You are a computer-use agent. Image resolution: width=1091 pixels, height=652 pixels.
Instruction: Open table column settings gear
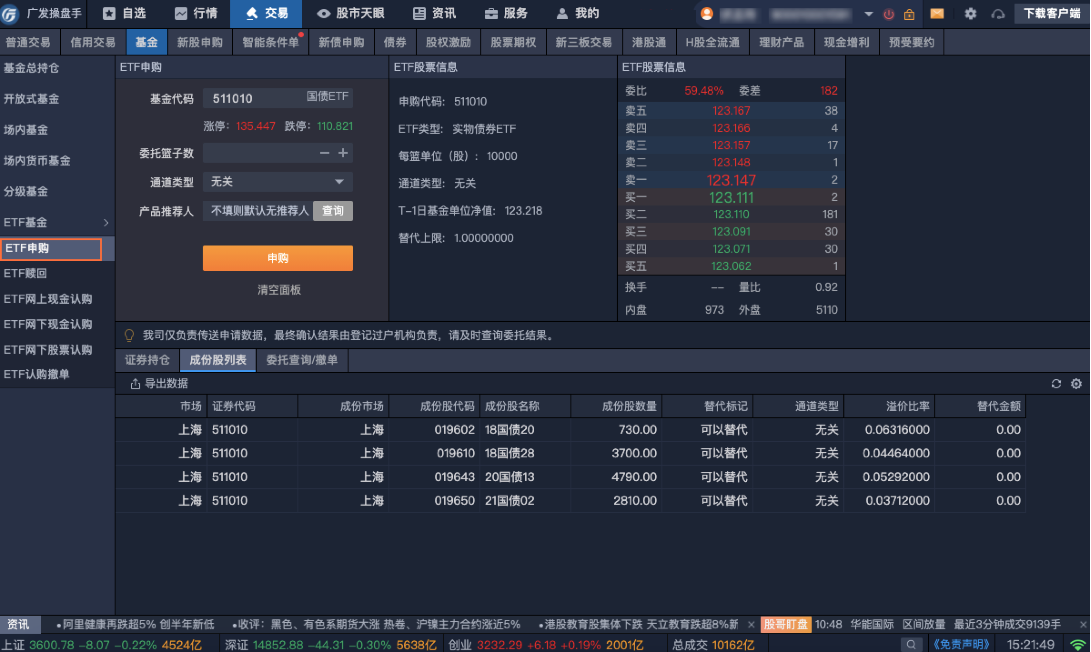click(x=1076, y=384)
